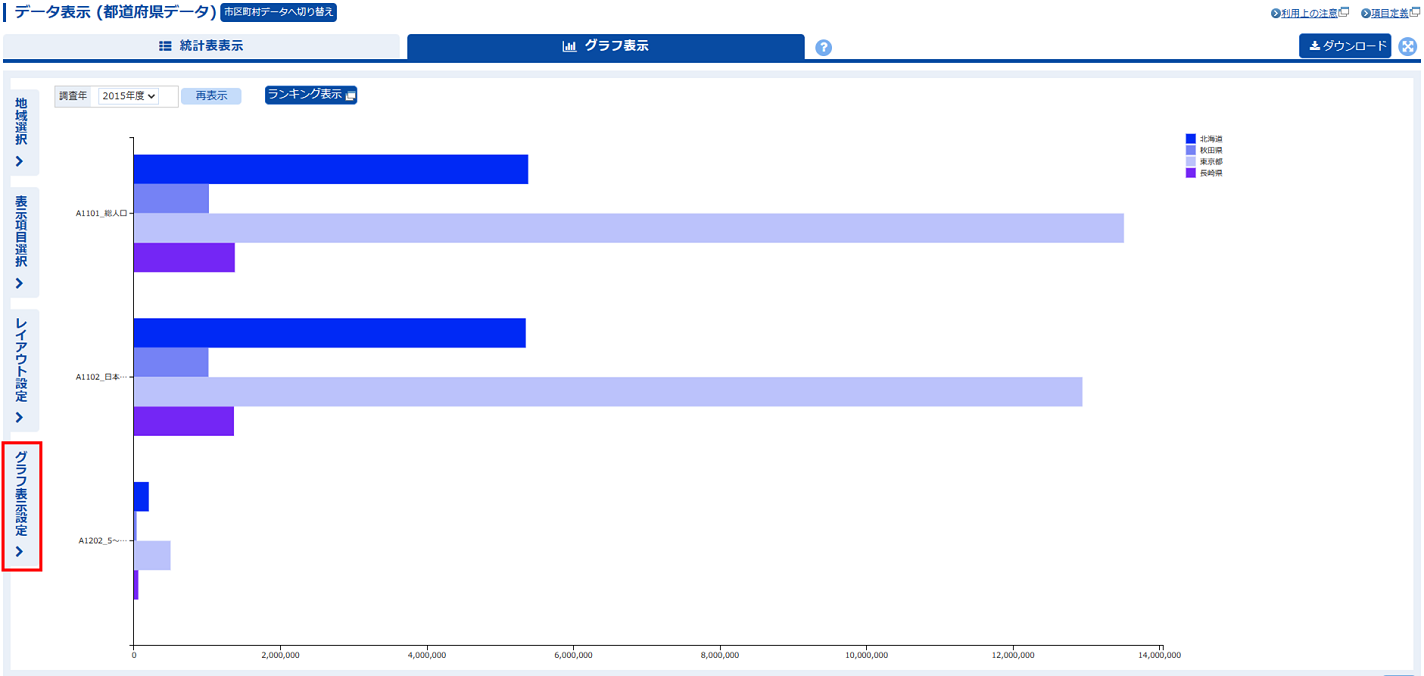This screenshot has width=1424, height=676.
Task: Click the longest 東京都 bar in A1101_総人口
Action: (629, 228)
